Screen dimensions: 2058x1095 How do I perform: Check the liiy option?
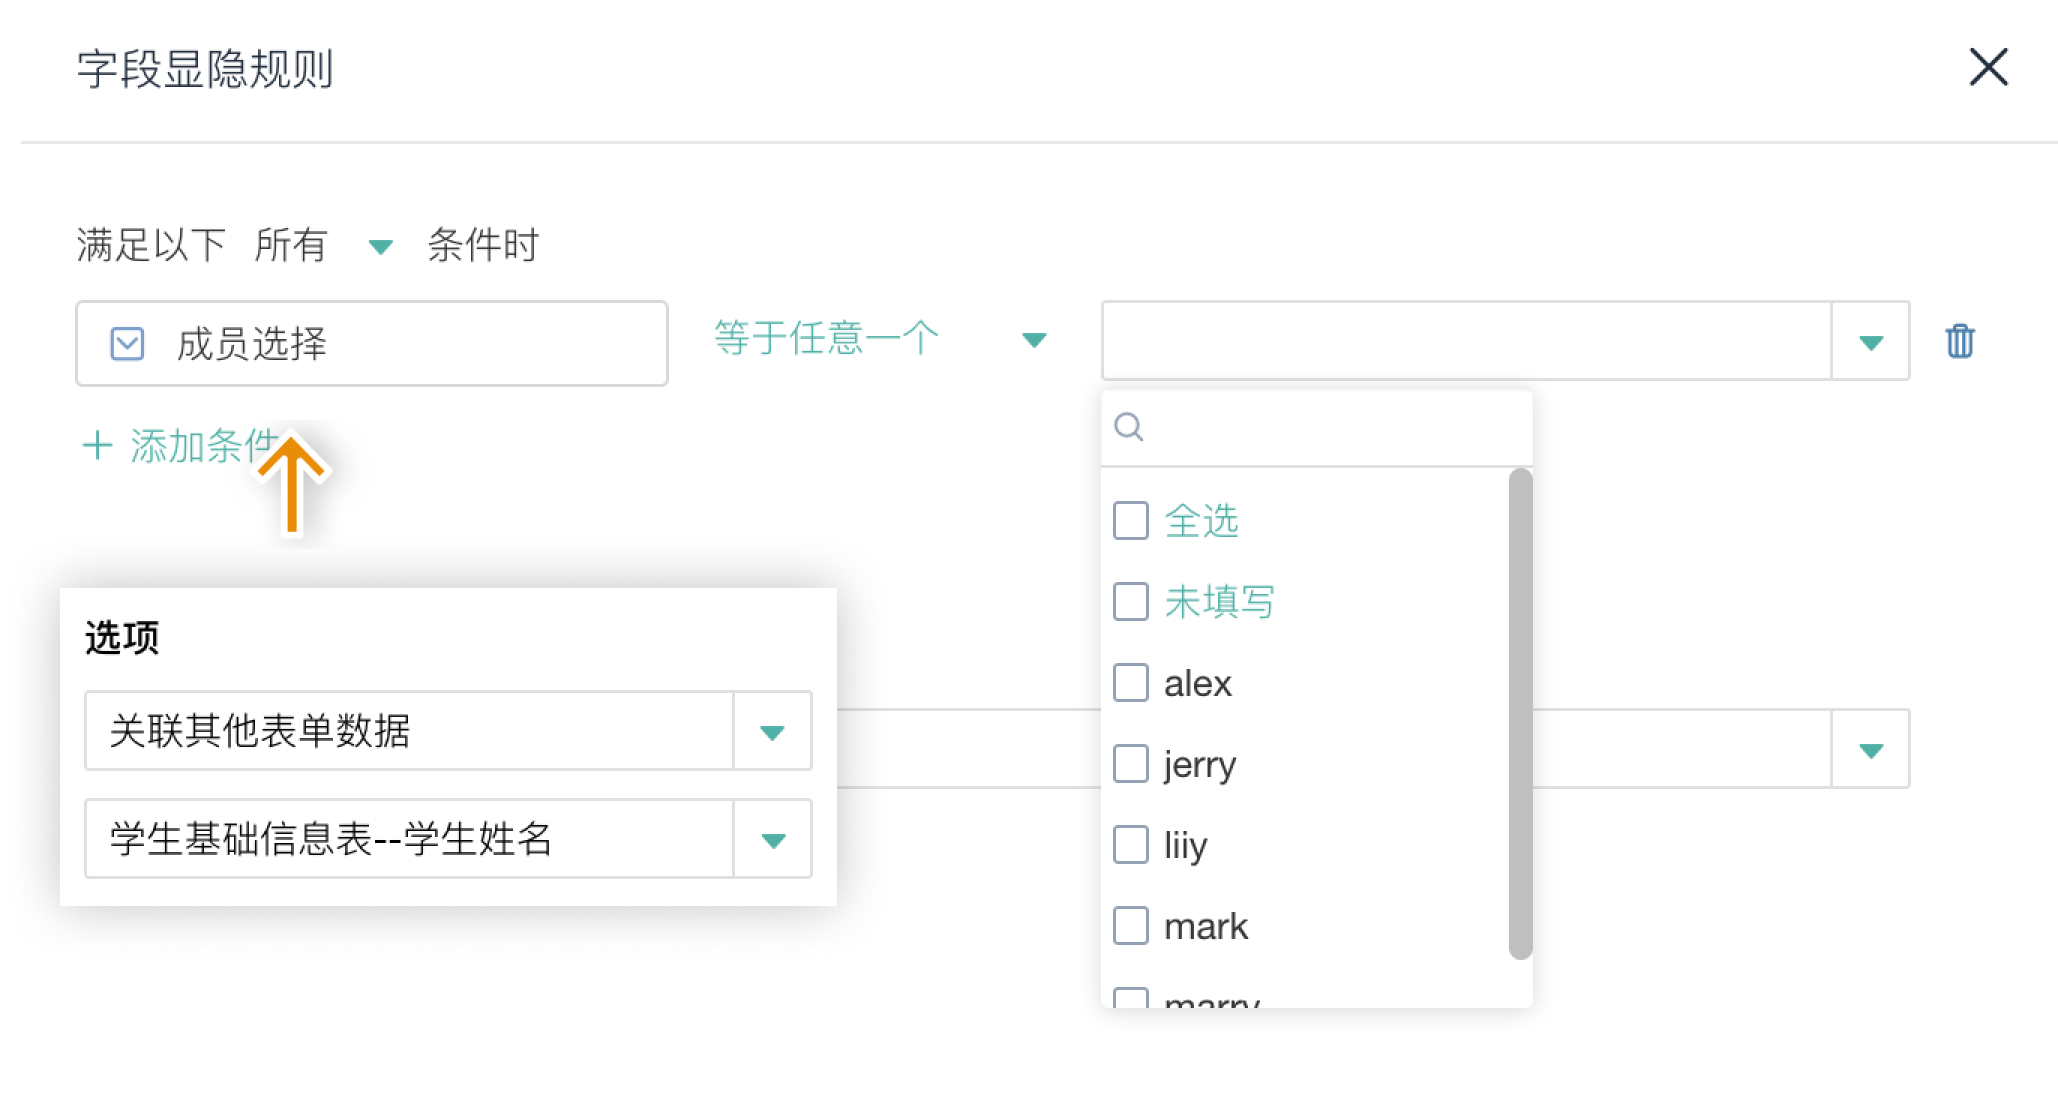click(x=1131, y=845)
